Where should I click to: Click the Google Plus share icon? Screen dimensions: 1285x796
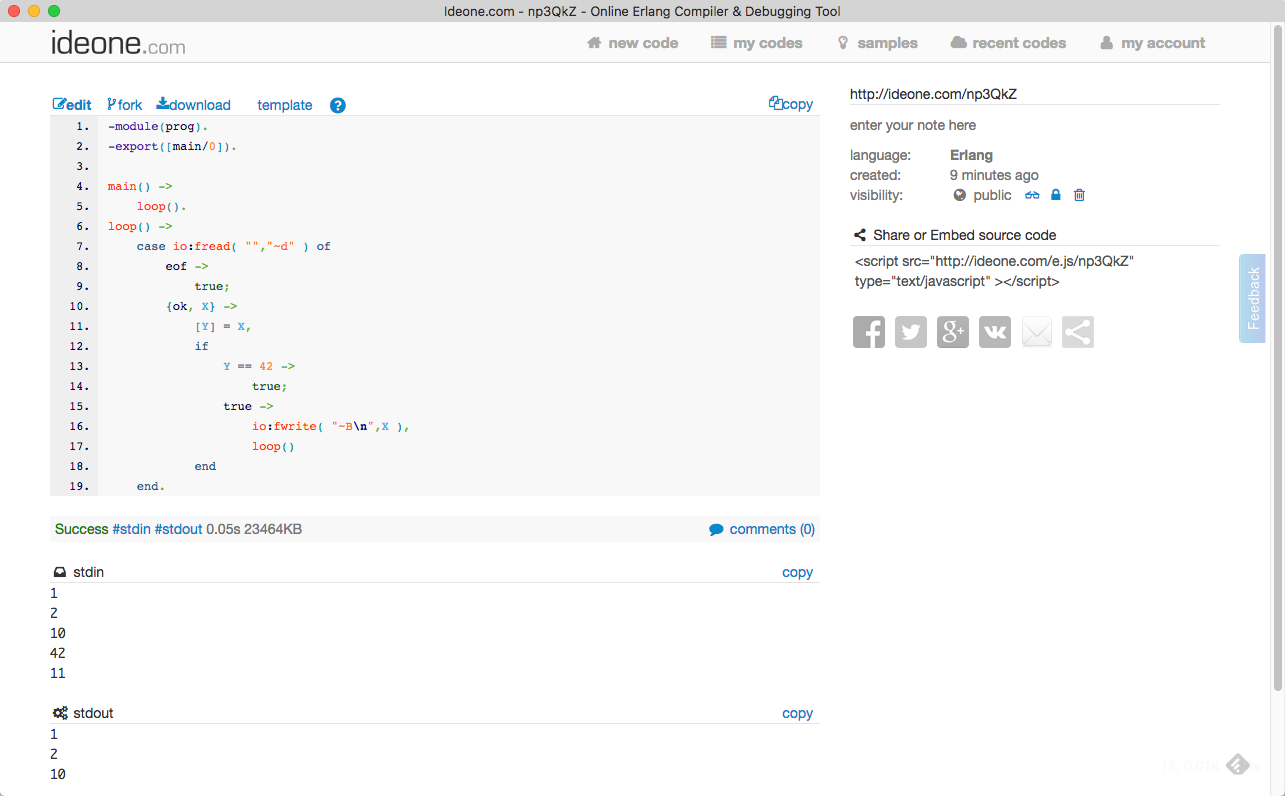tap(953, 332)
